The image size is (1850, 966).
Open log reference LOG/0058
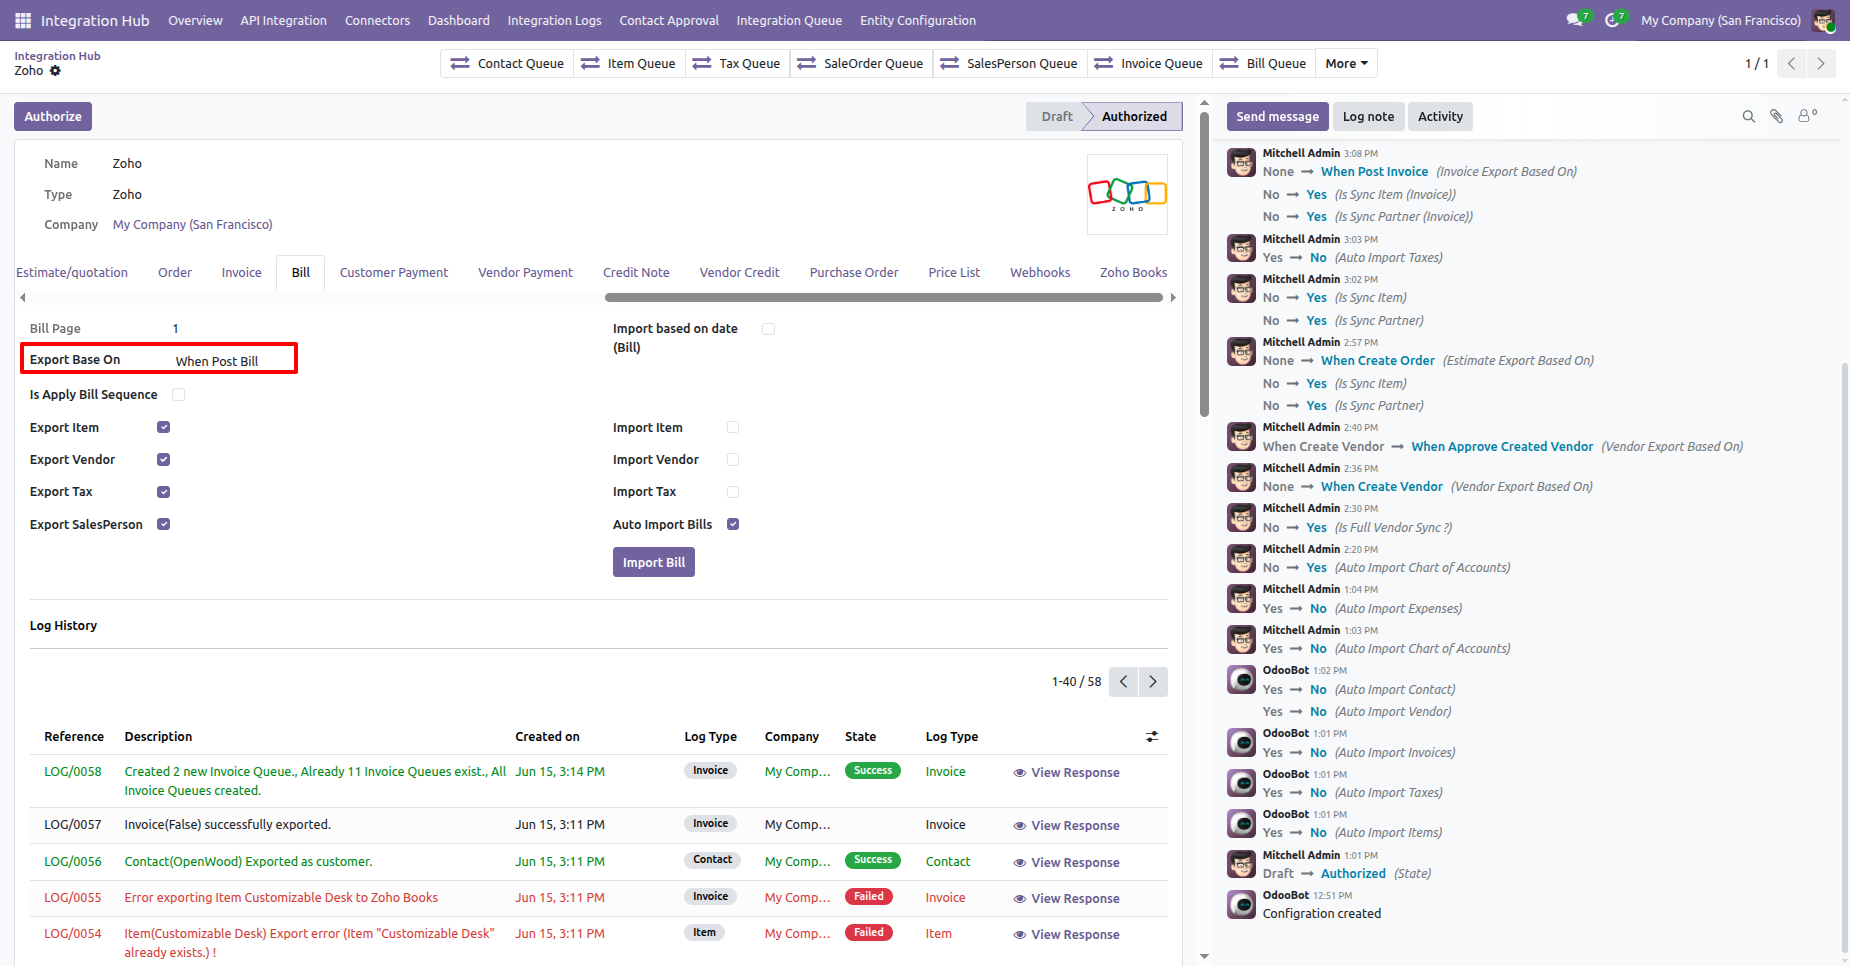pyautogui.click(x=73, y=772)
